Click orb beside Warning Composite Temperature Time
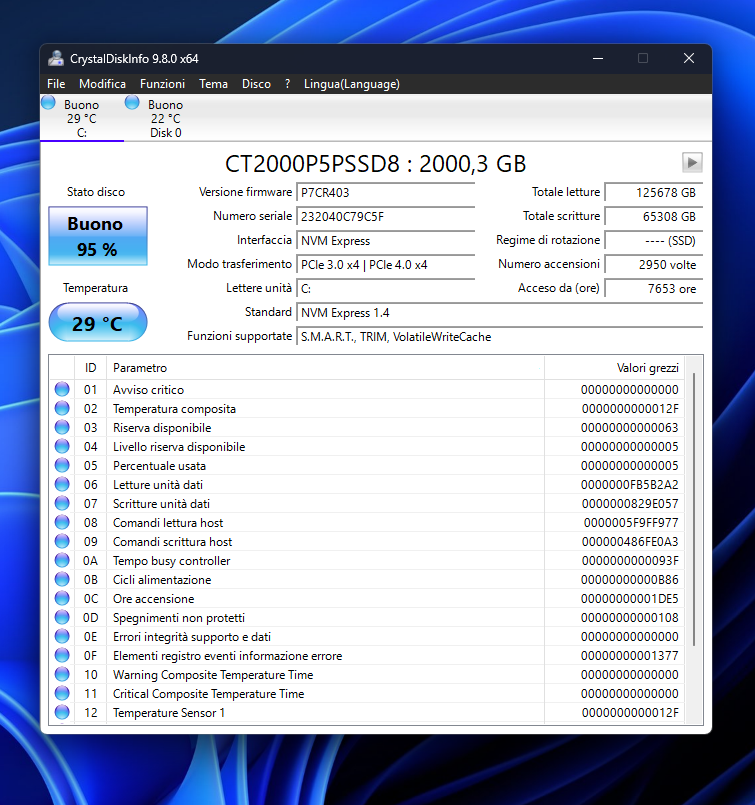This screenshot has width=755, height=805. [x=62, y=674]
